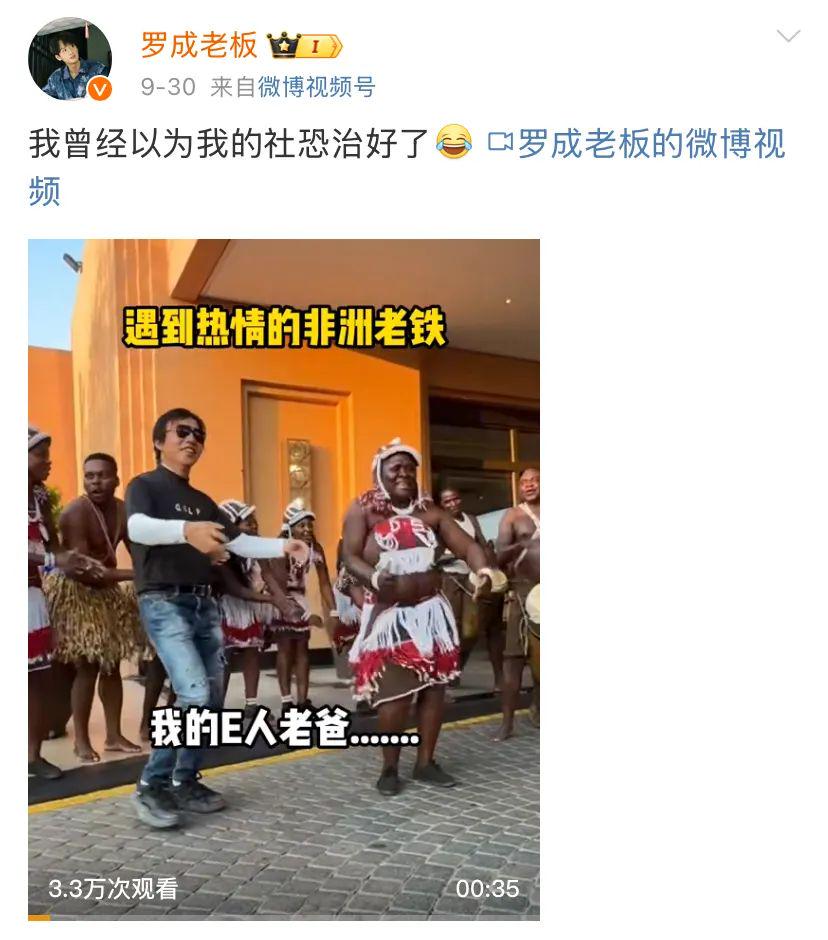This screenshot has width=828, height=940.
Task: Click the 罗成老板的微博视频 video link
Action: (x=651, y=144)
